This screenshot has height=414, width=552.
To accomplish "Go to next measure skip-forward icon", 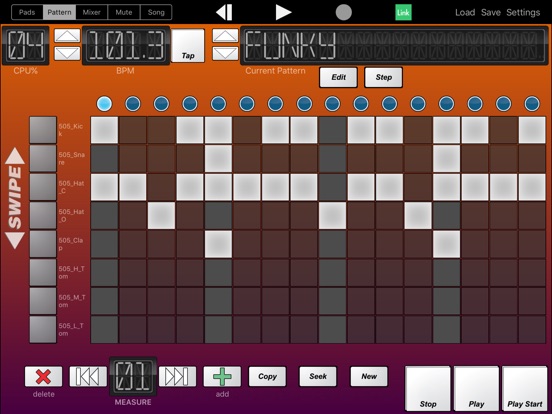I will point(177,376).
